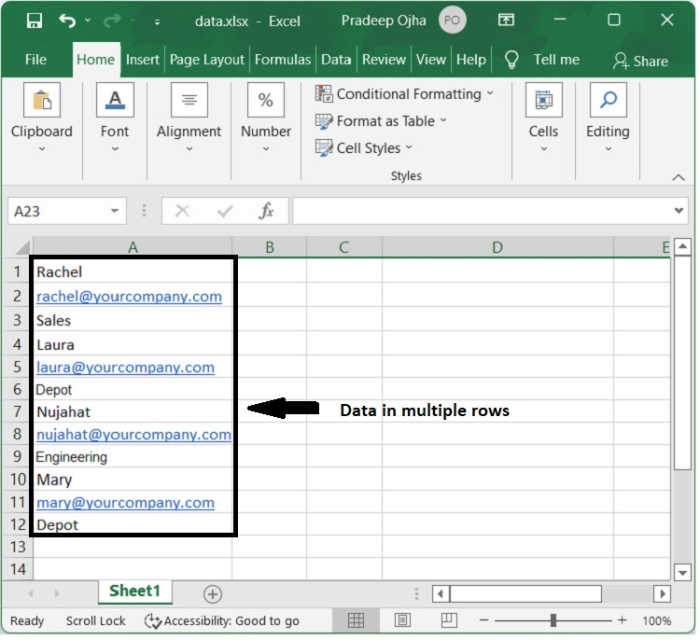Image resolution: width=700 pixels, height=640 pixels.
Task: Open the Clipboard paste icon group
Action: tap(42, 100)
